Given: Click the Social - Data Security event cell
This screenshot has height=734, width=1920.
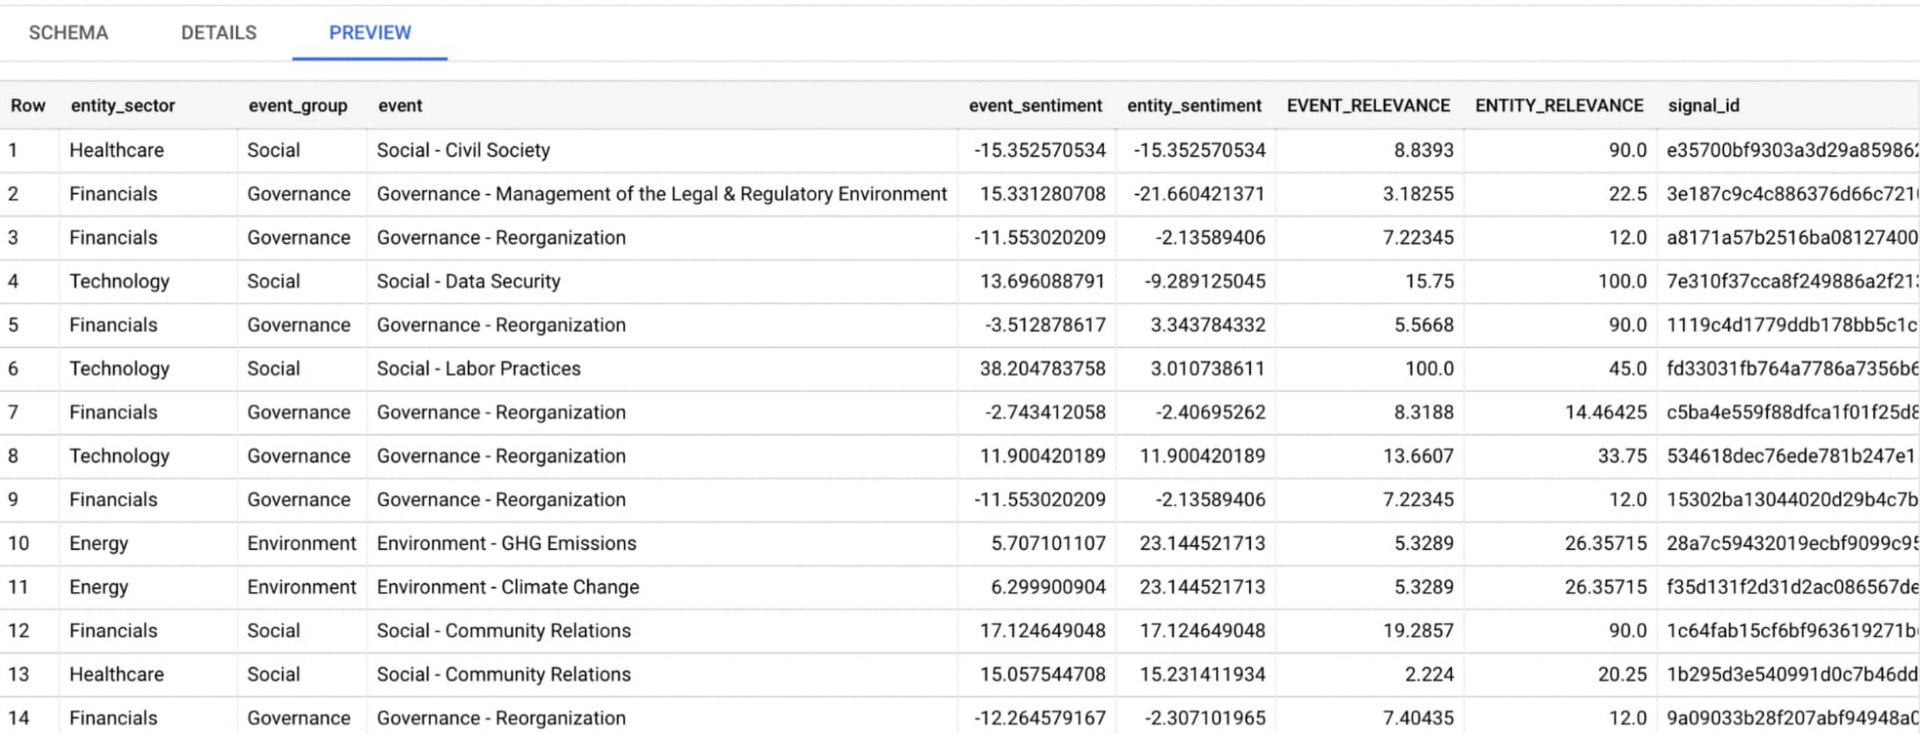Looking at the screenshot, I should coord(468,281).
